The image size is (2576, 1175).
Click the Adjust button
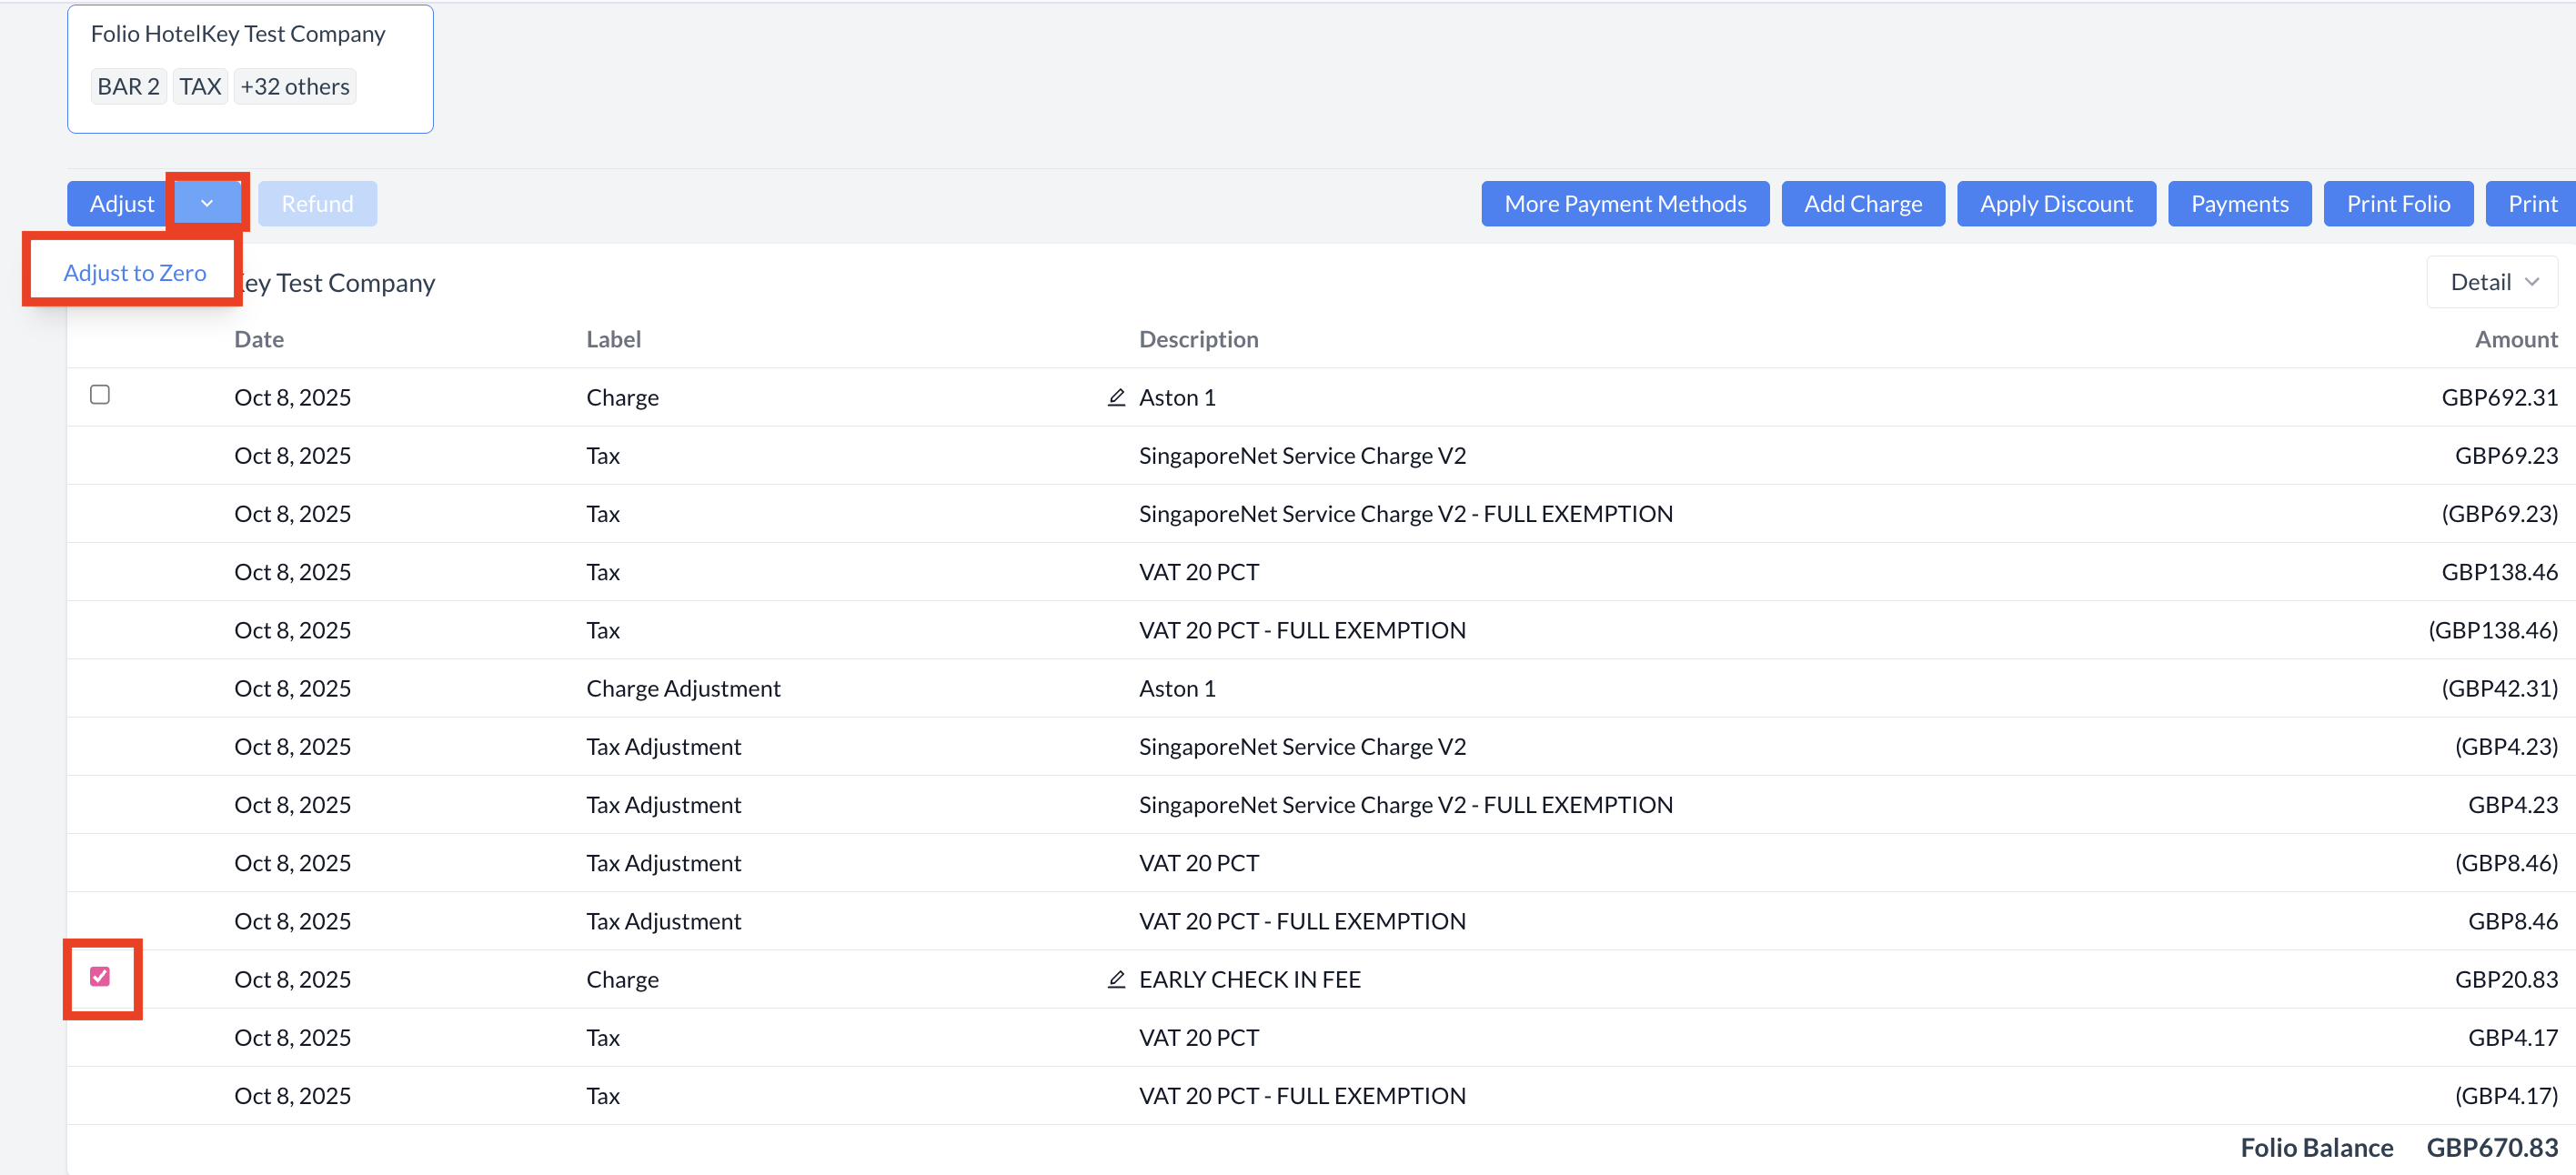click(x=122, y=204)
